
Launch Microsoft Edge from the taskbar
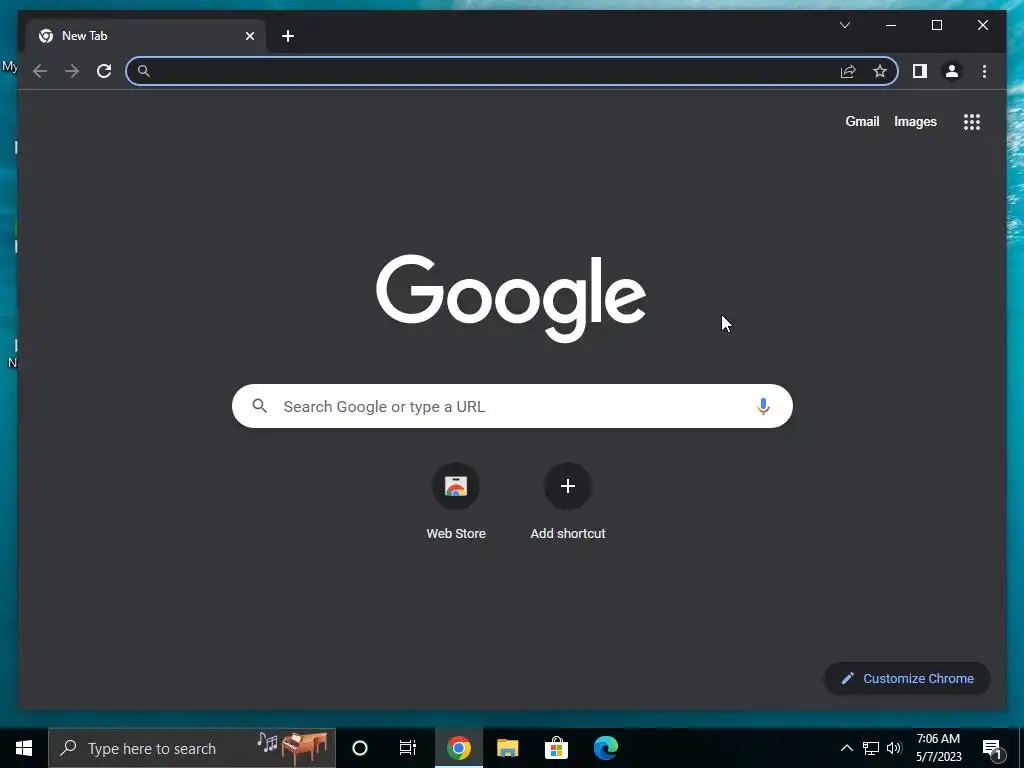[x=605, y=748]
